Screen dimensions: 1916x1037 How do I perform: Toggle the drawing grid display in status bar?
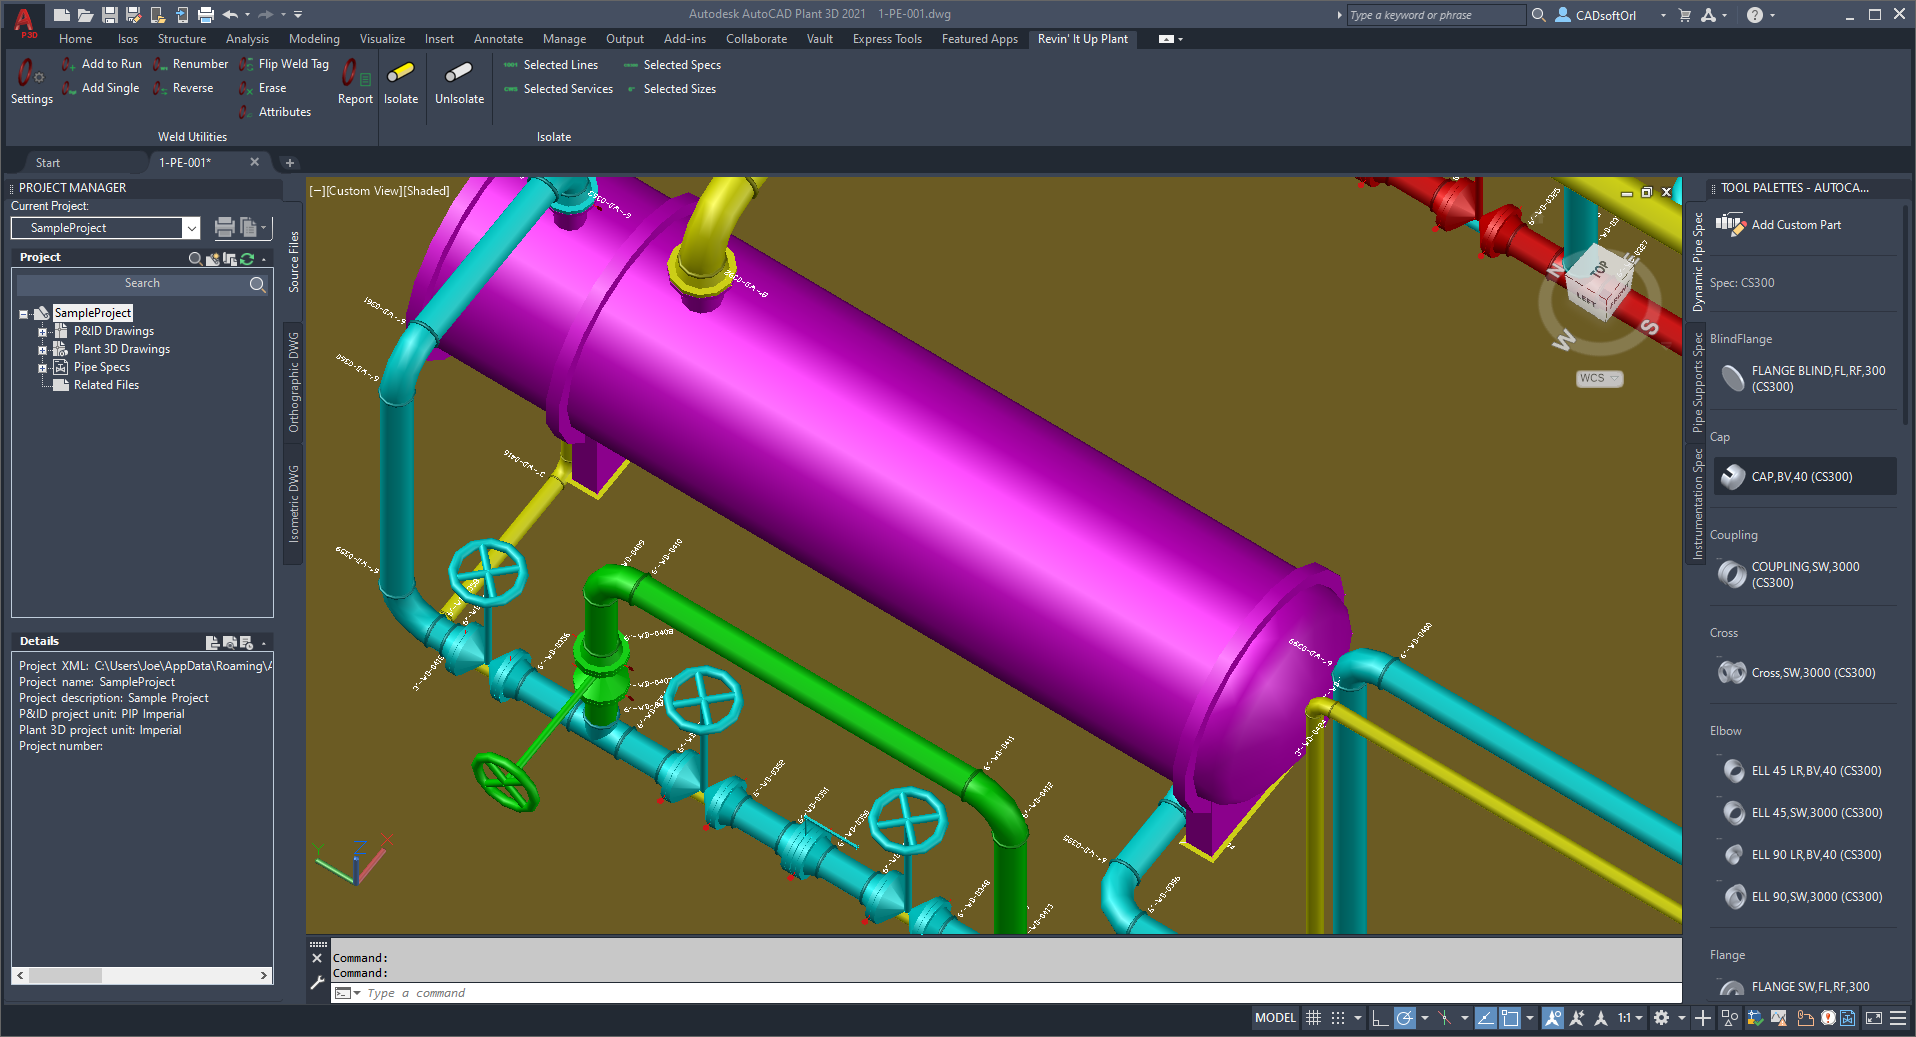tap(1313, 1018)
